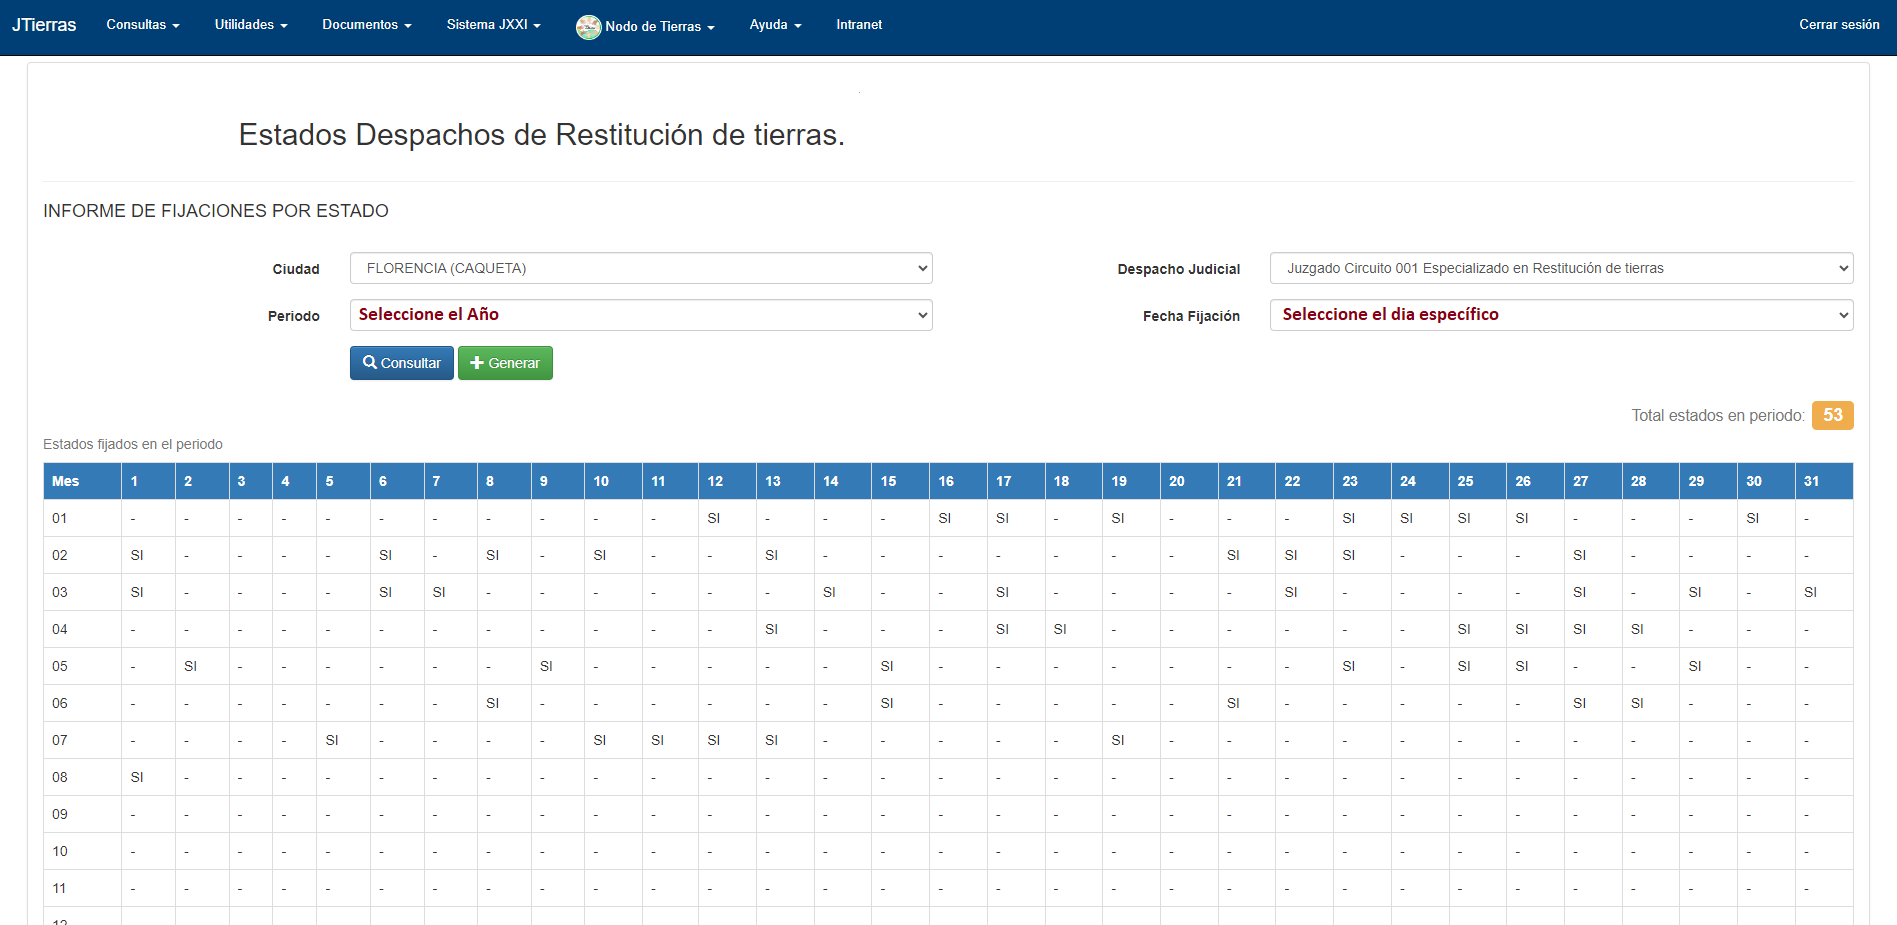The height and width of the screenshot is (925, 1897).
Task: Click the SI cell for month 08 day 1
Action: point(137,777)
